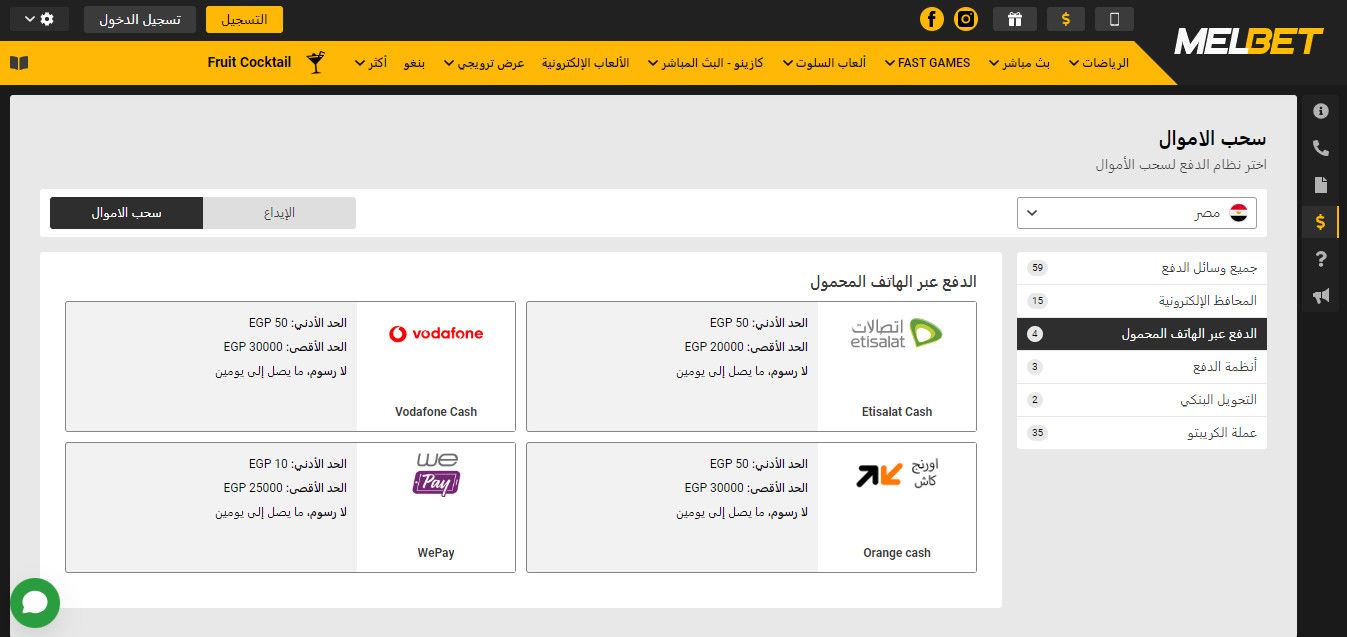The width and height of the screenshot is (1347, 637).
Task: Click the dollar payment icon in the top bar
Action: pos(1065,19)
